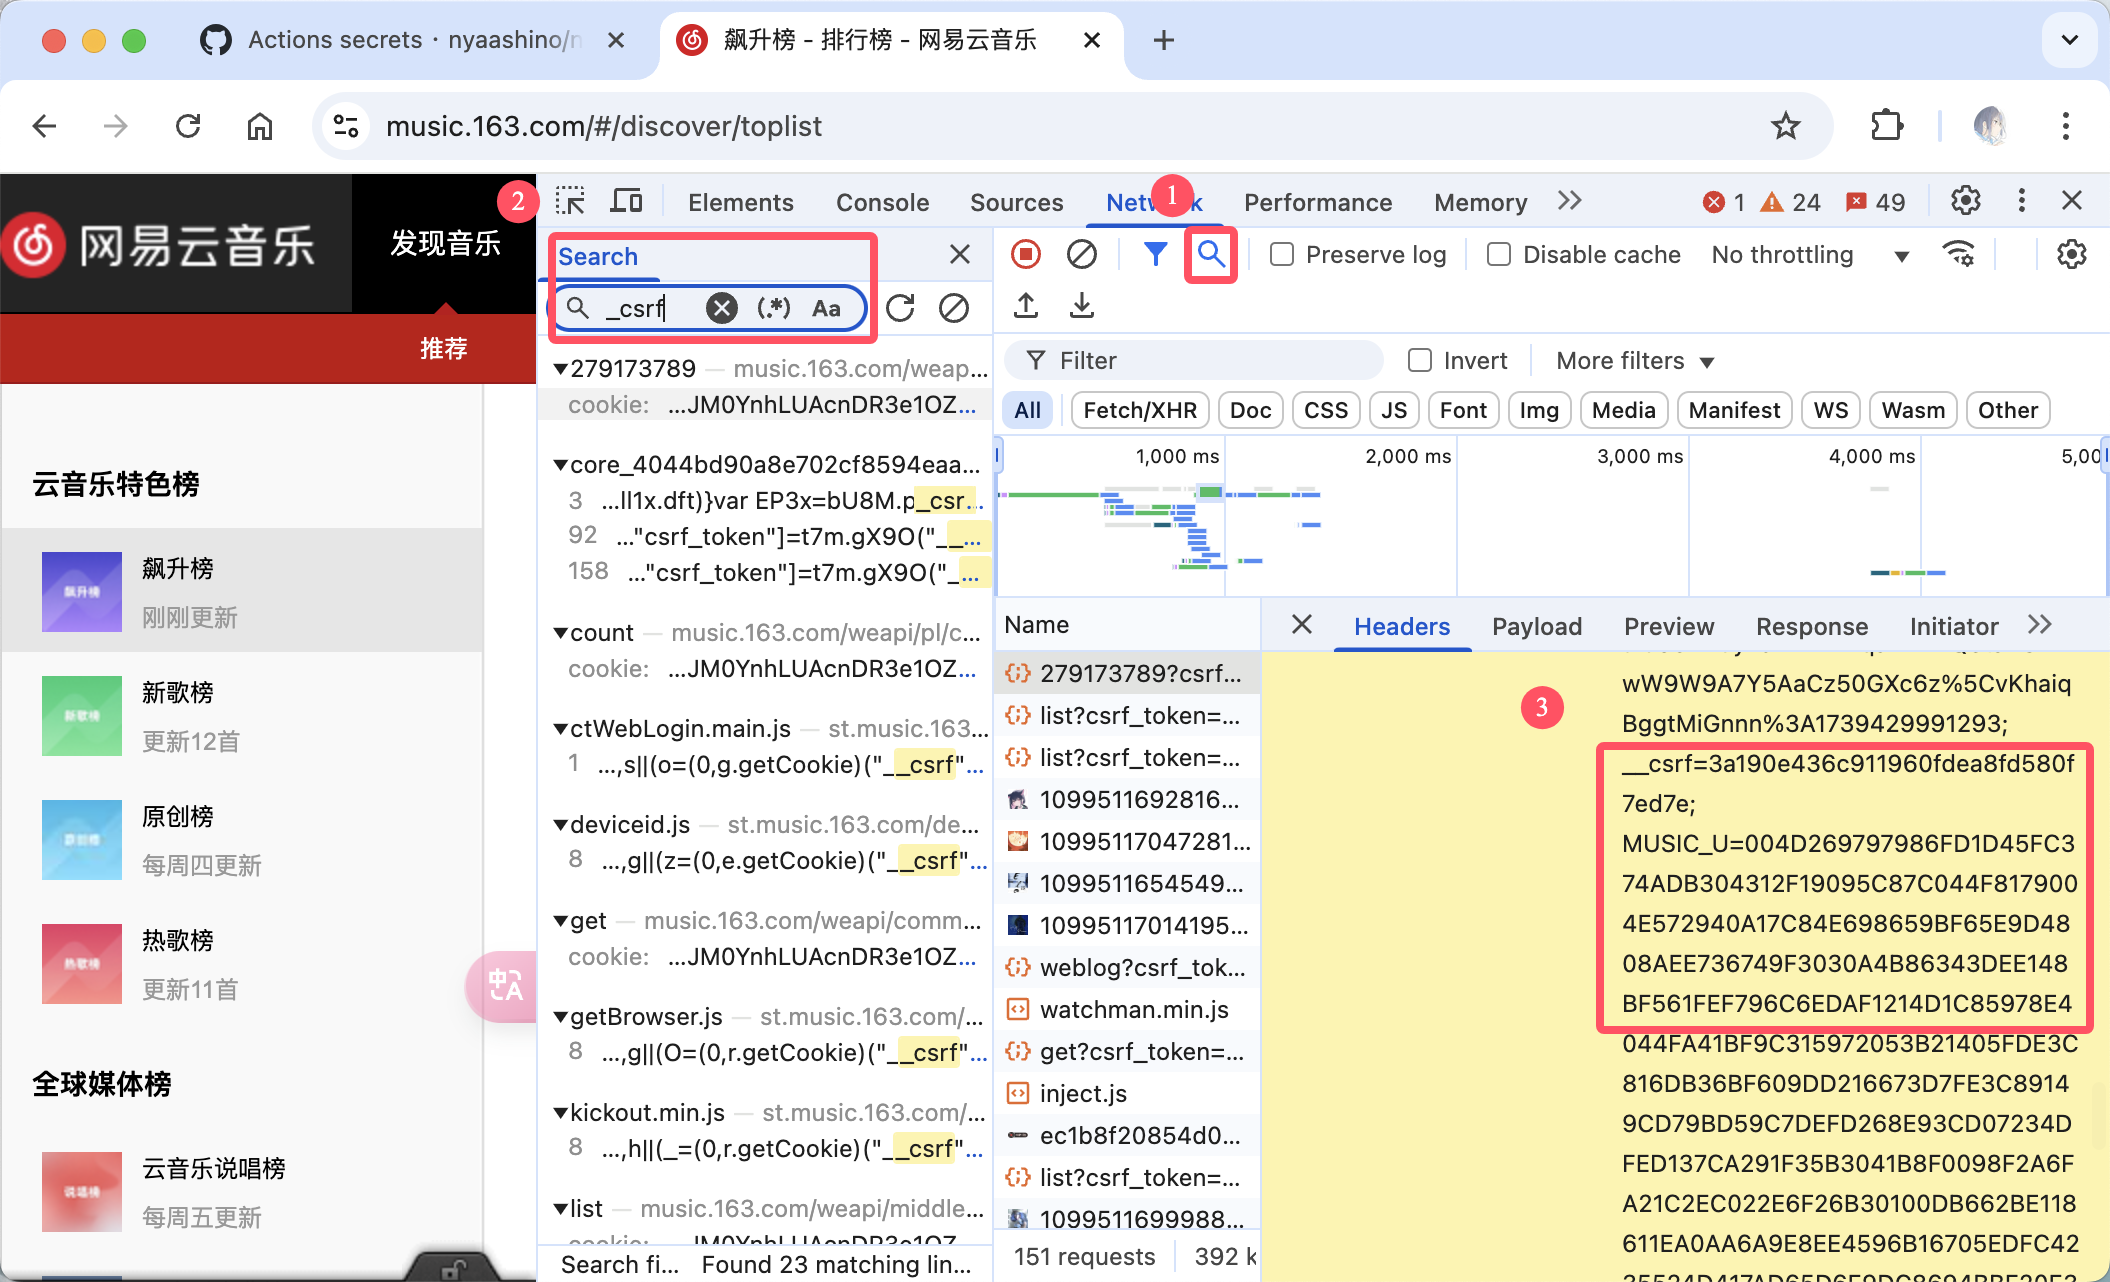Refresh the search results
The image size is (2110, 1282).
900,308
